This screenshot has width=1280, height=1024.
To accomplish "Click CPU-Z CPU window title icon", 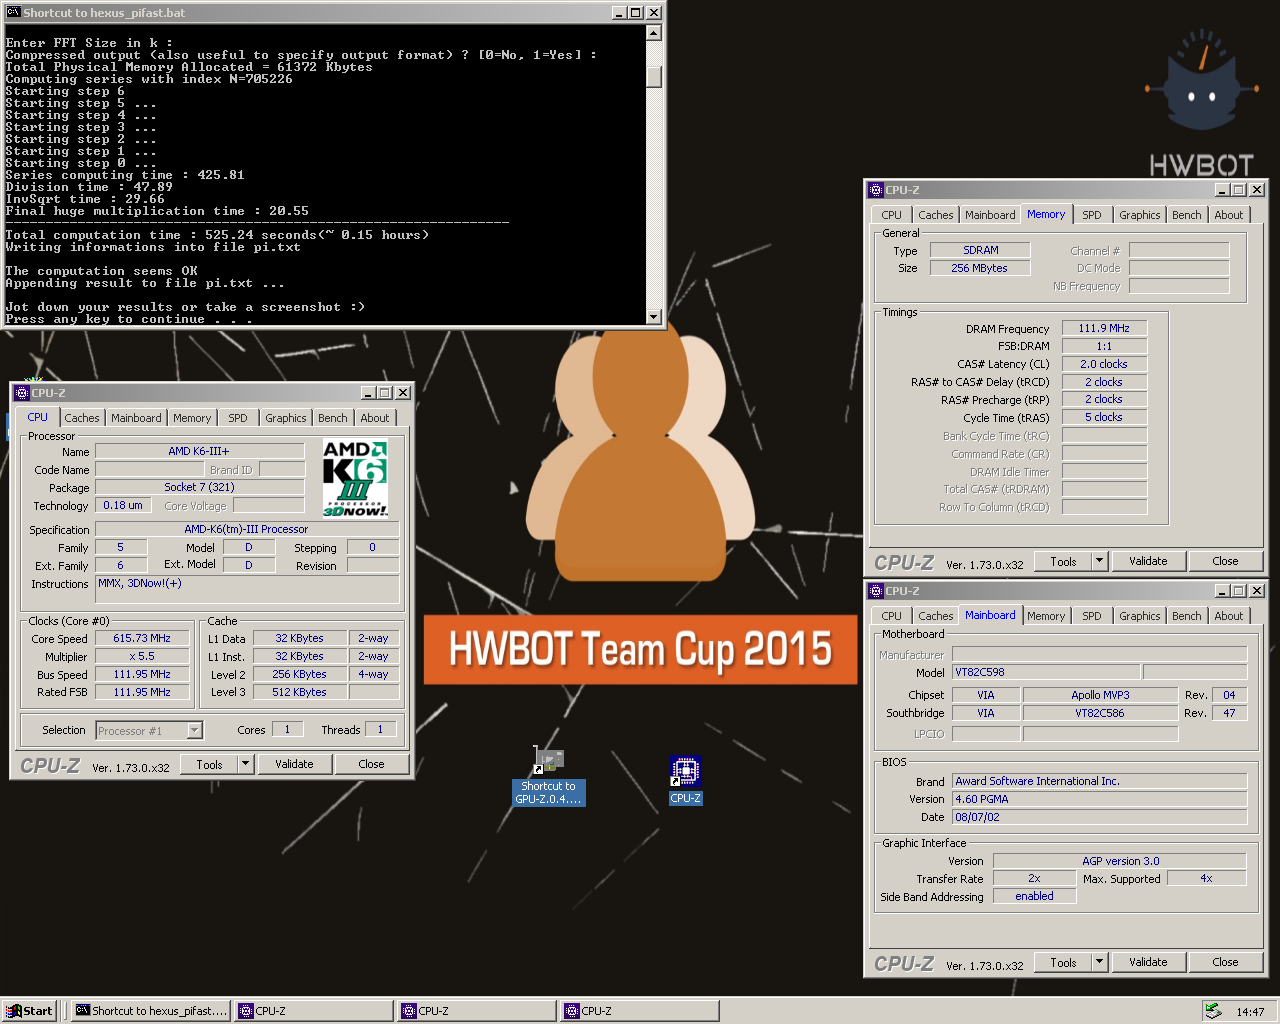I will tap(21, 393).
